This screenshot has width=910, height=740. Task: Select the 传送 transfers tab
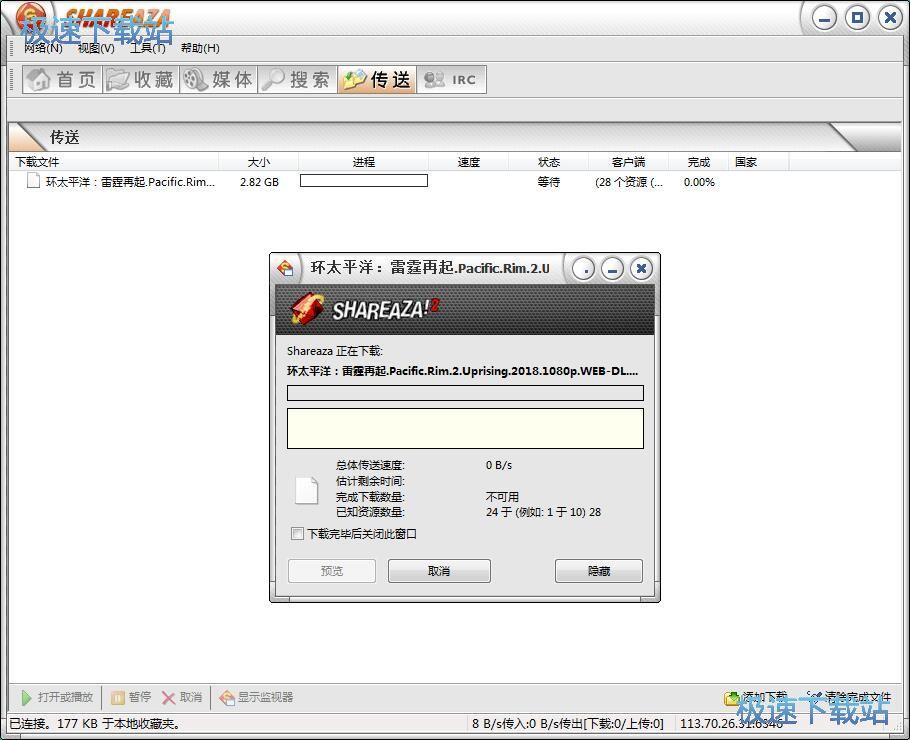[377, 80]
